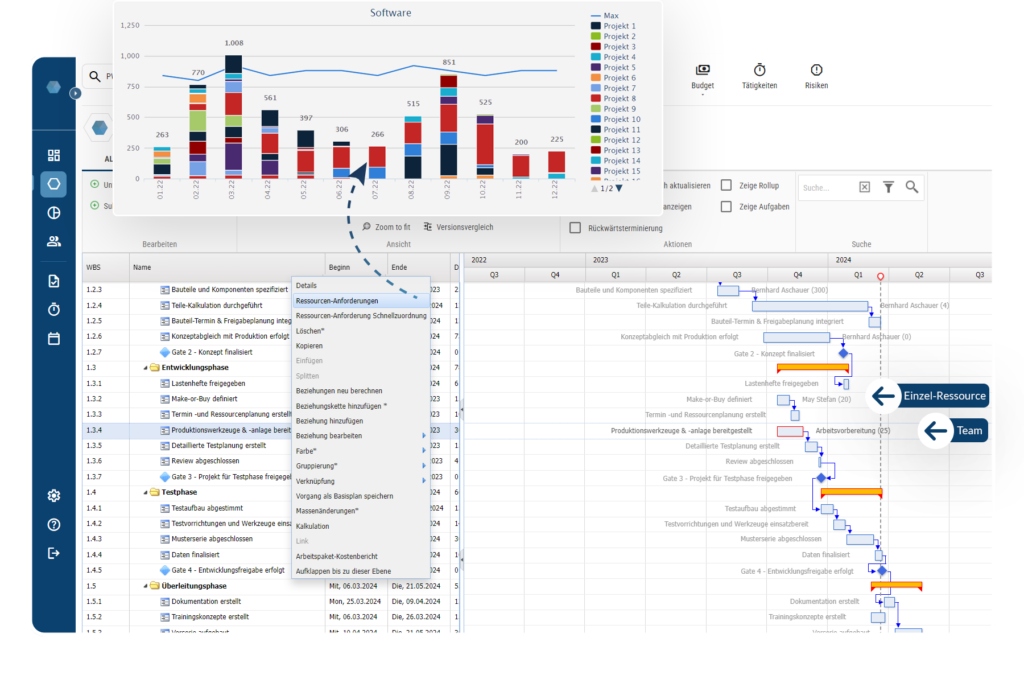Image resolution: width=1024 pixels, height=683 pixels.
Task: Enable the Zeige Rollup checkbox
Action: [727, 186]
